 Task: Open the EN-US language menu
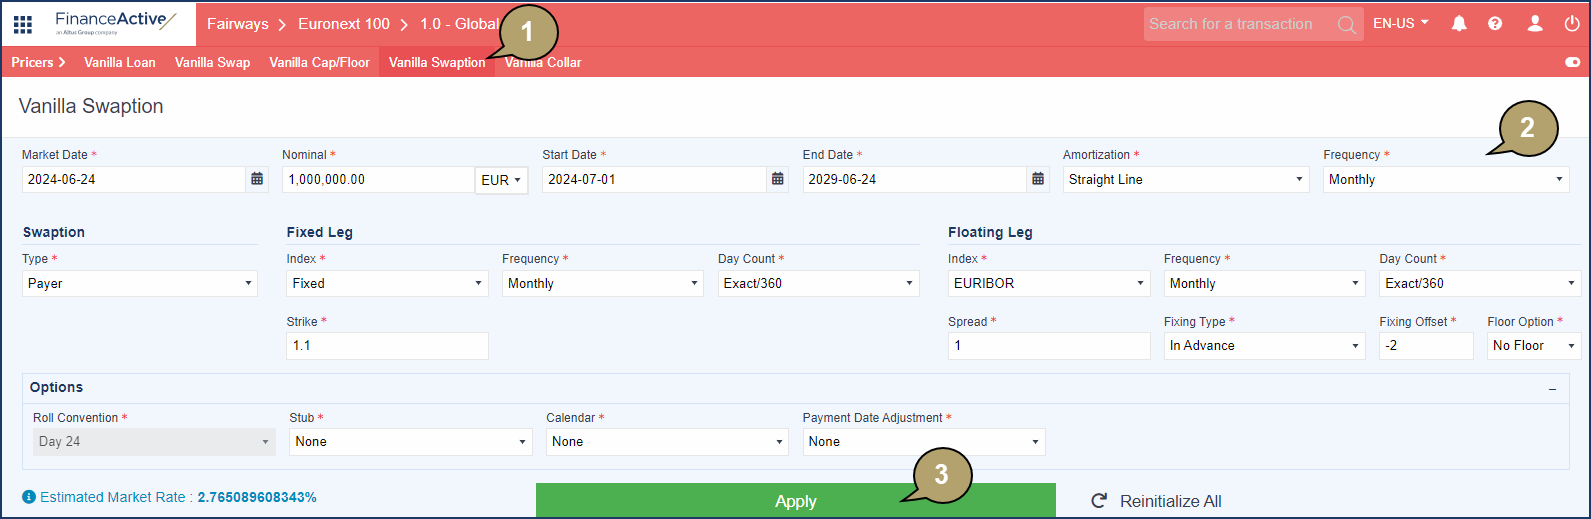coord(1400,23)
